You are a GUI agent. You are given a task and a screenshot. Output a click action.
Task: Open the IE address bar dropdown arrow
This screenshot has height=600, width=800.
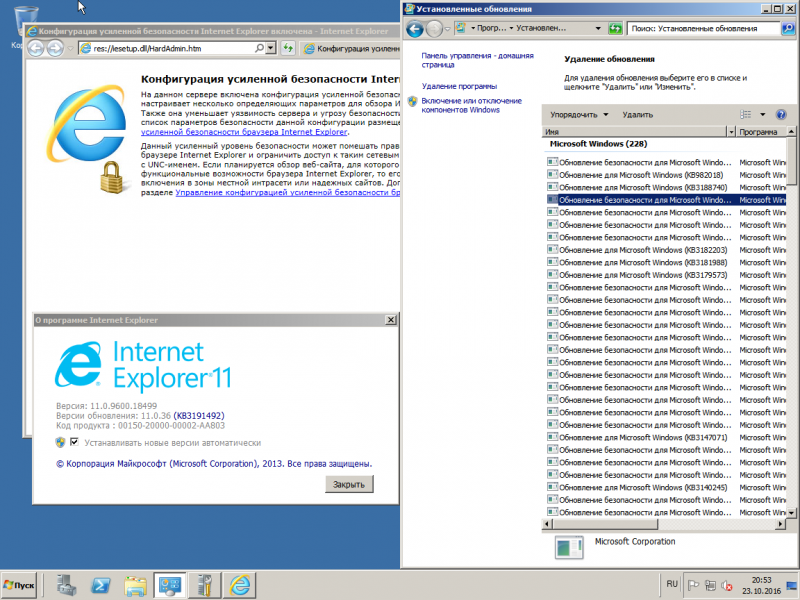(x=271, y=48)
